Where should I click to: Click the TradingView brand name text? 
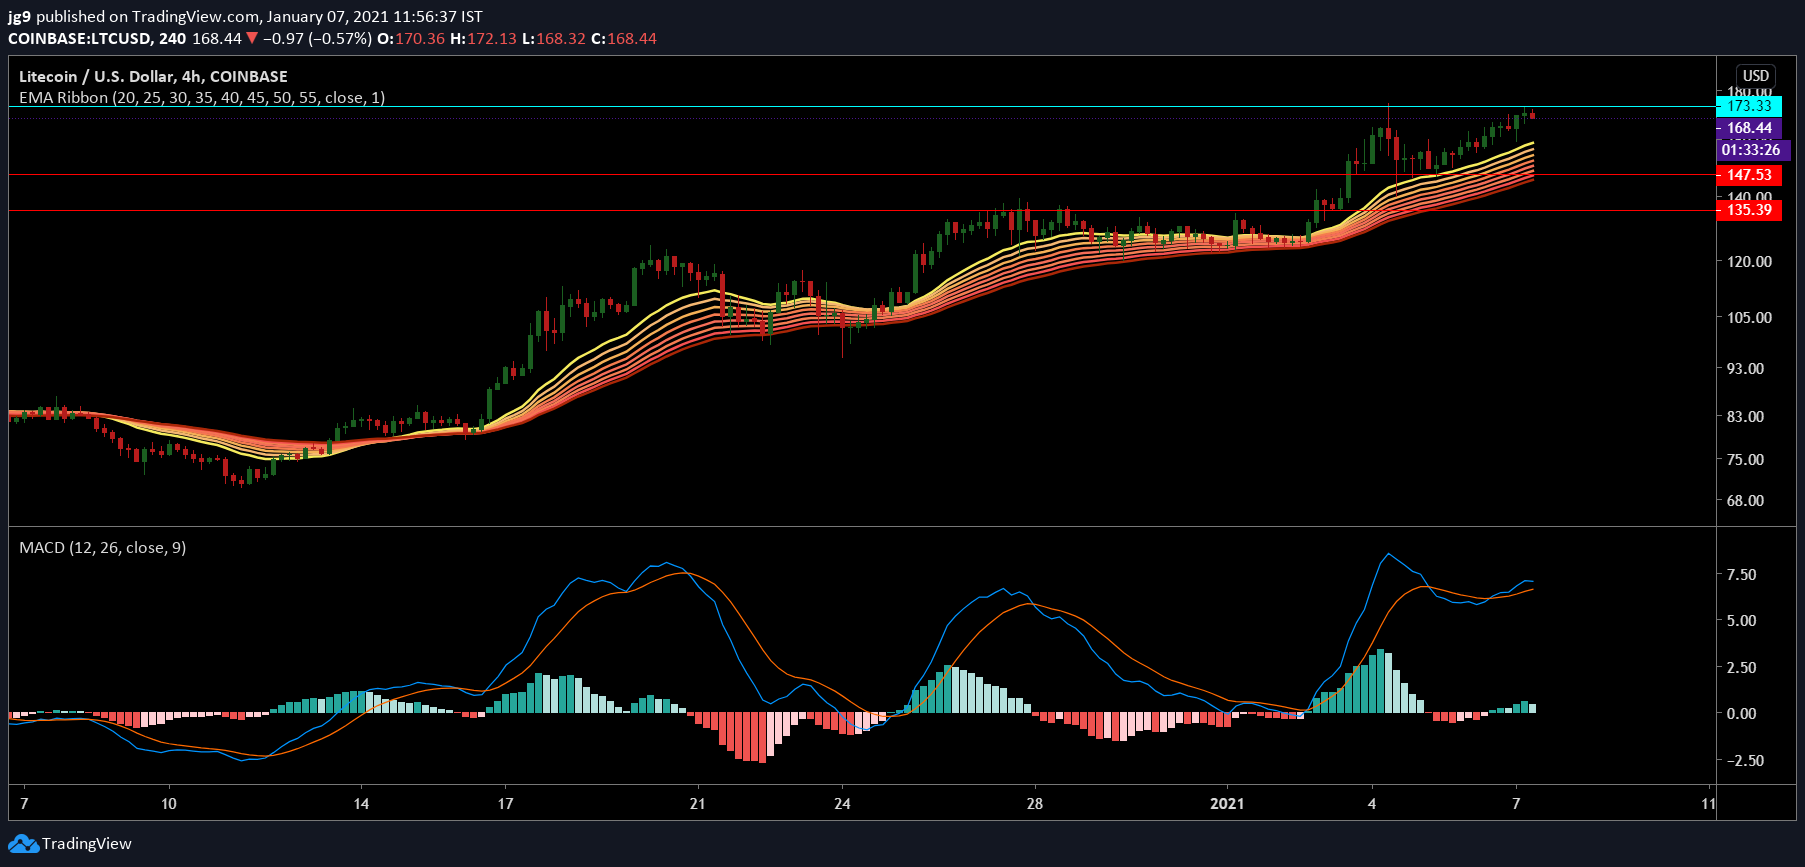[x=87, y=844]
